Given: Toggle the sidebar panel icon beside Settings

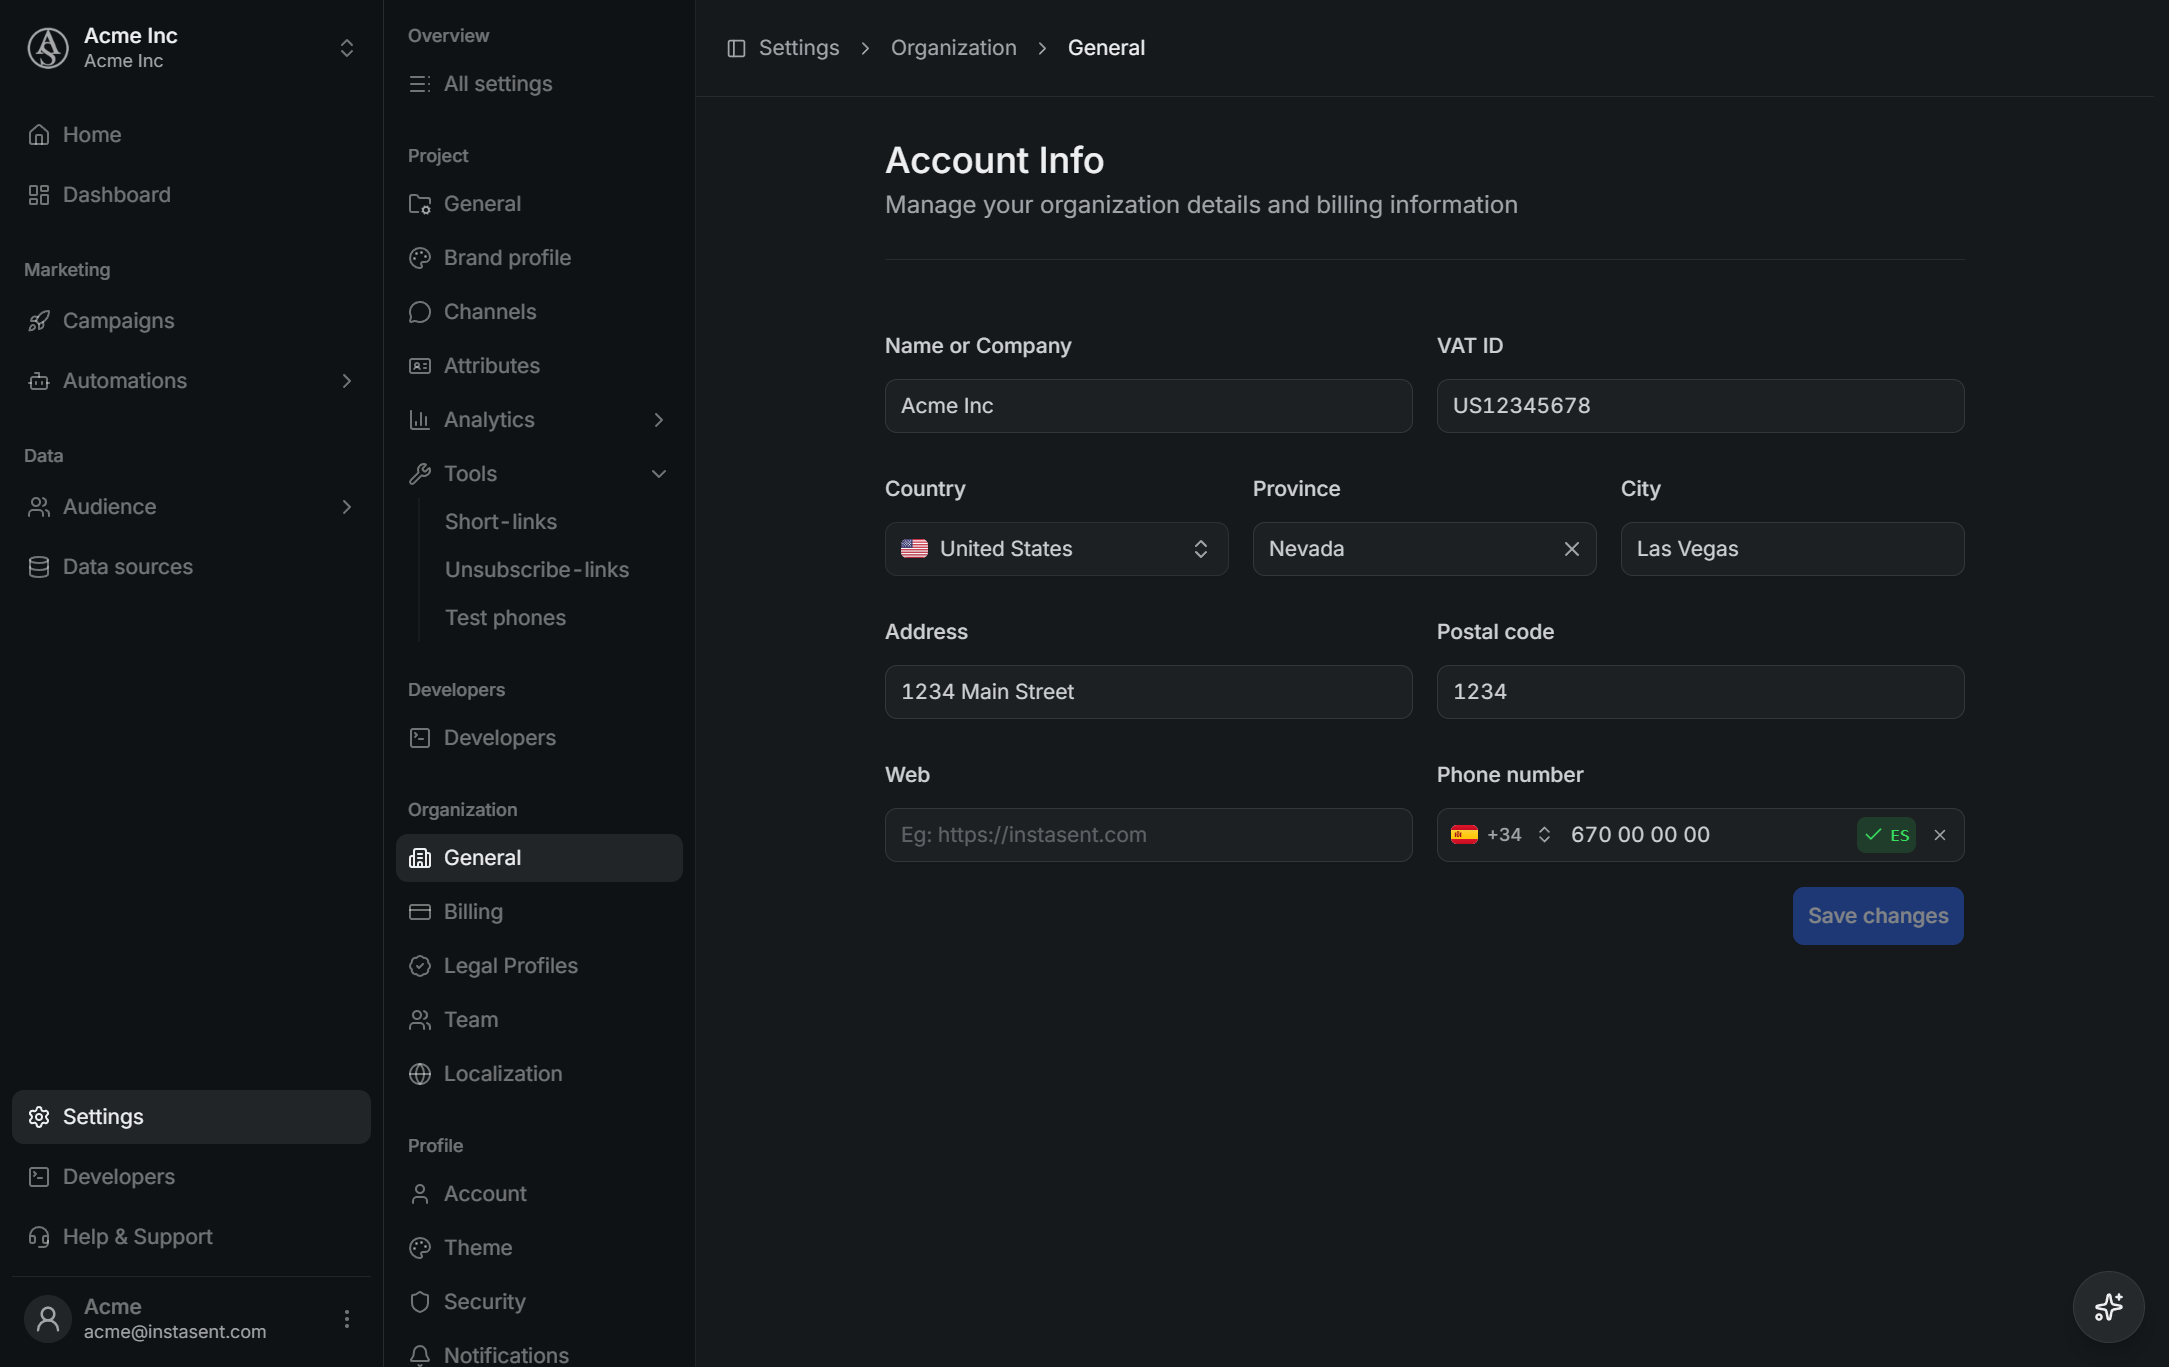Looking at the screenshot, I should coord(736,48).
